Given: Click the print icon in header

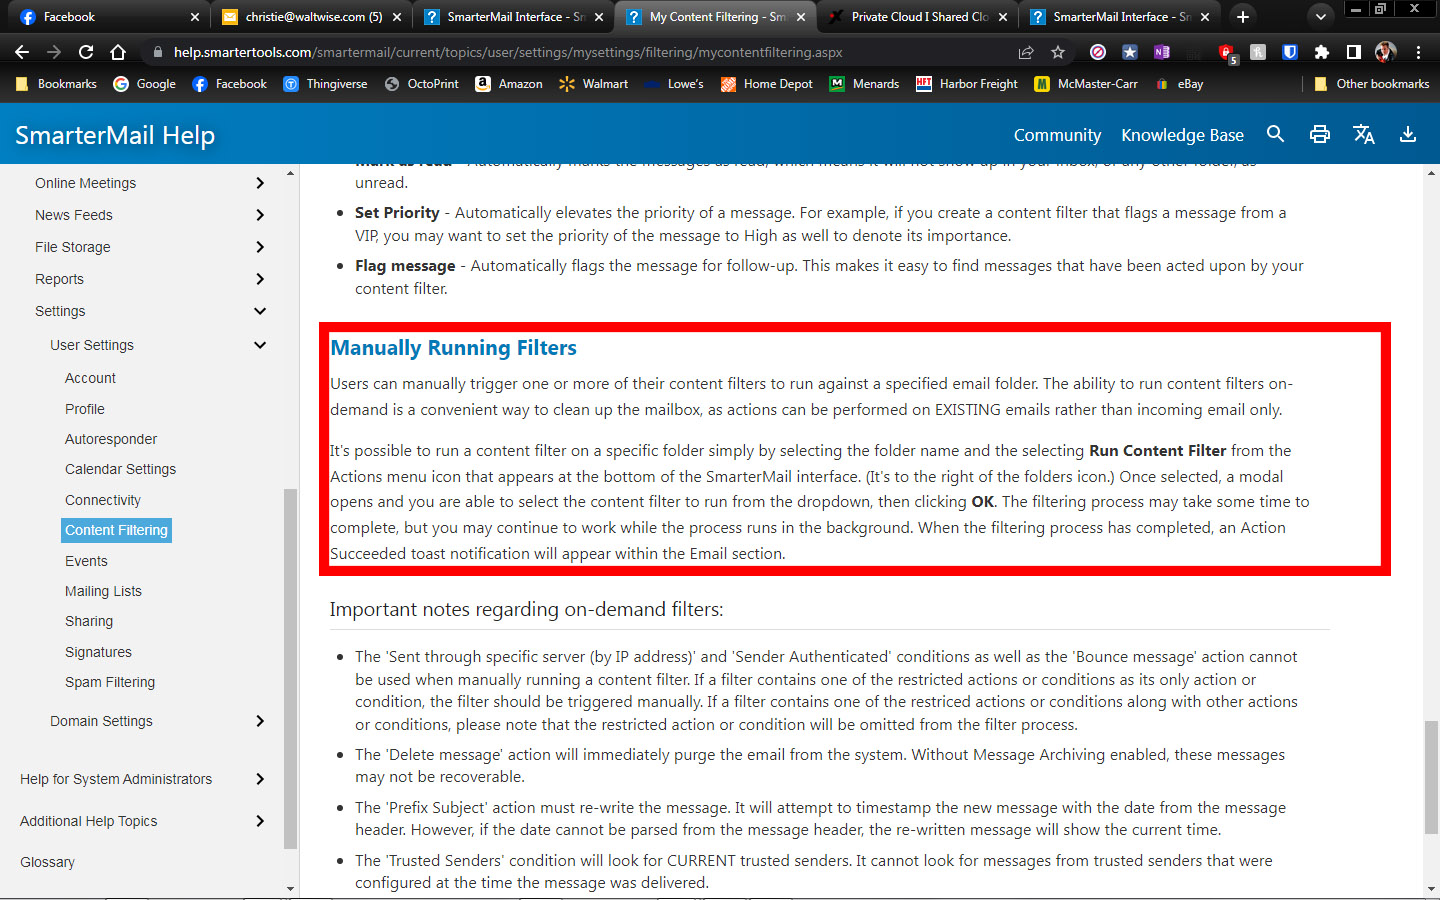Looking at the screenshot, I should (1320, 134).
